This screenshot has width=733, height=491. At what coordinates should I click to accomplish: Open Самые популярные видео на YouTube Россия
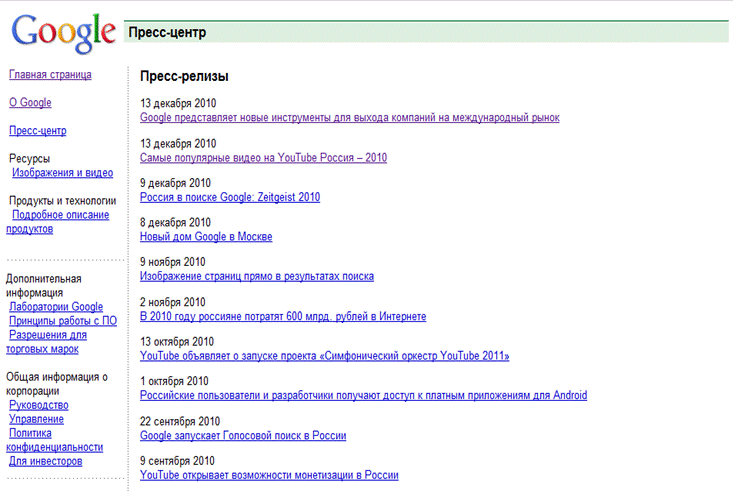(264, 158)
